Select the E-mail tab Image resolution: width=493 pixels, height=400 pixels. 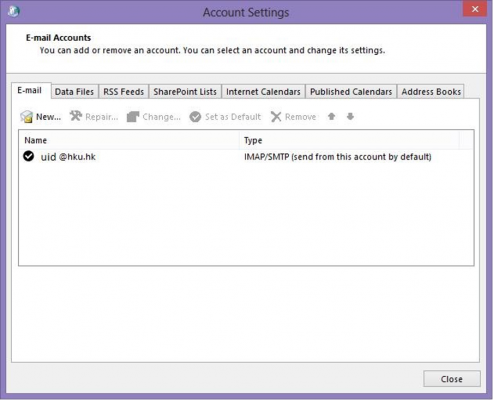pyautogui.click(x=30, y=90)
